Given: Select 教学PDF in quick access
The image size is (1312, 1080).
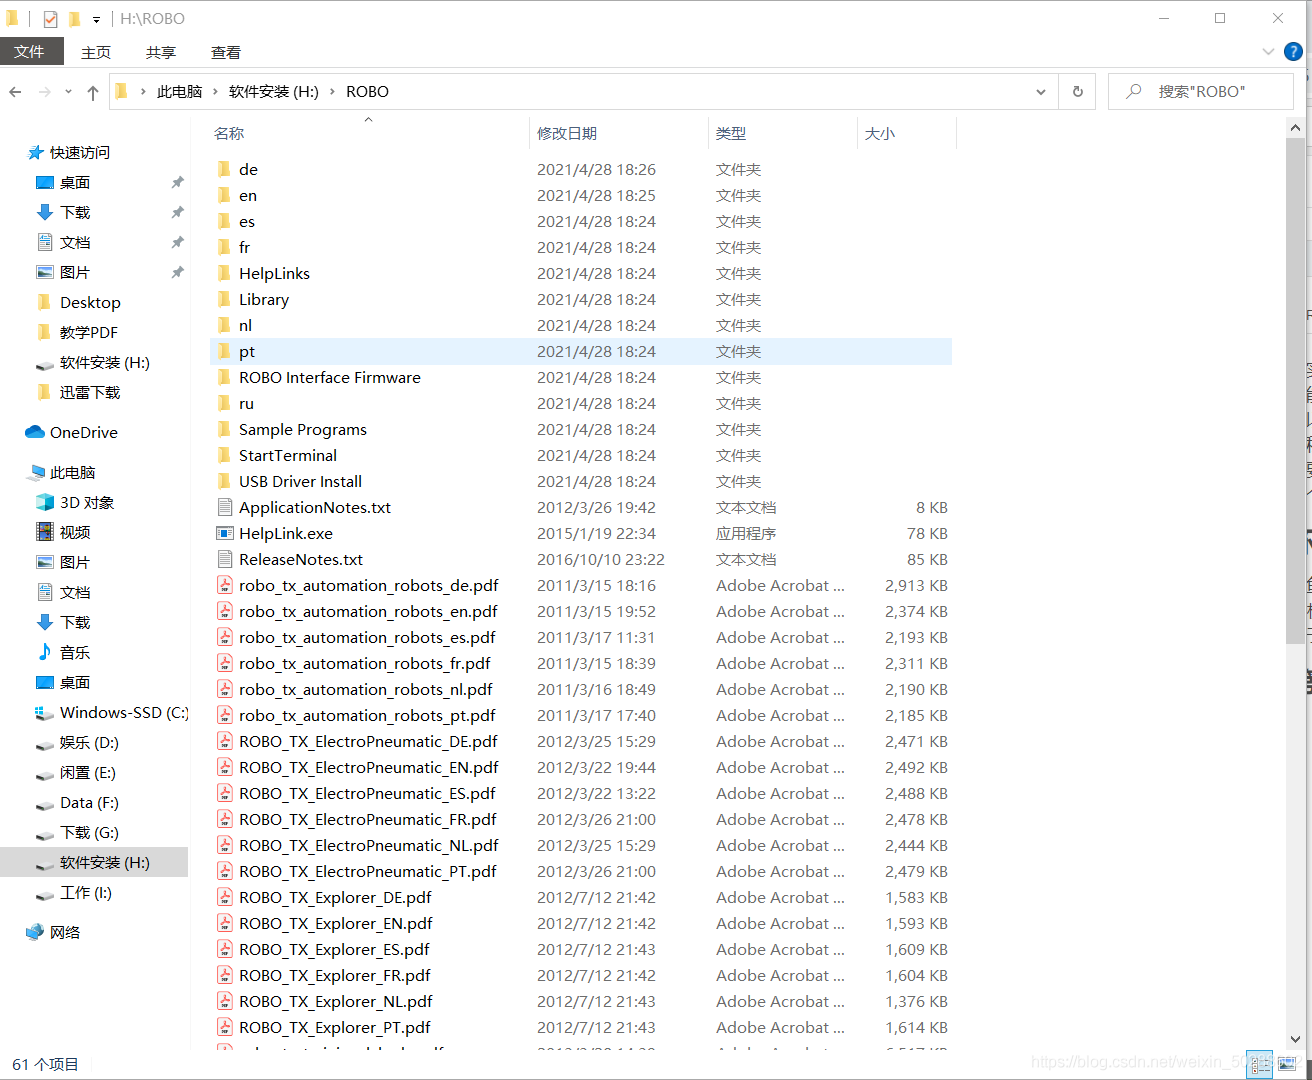Looking at the screenshot, I should 89,333.
